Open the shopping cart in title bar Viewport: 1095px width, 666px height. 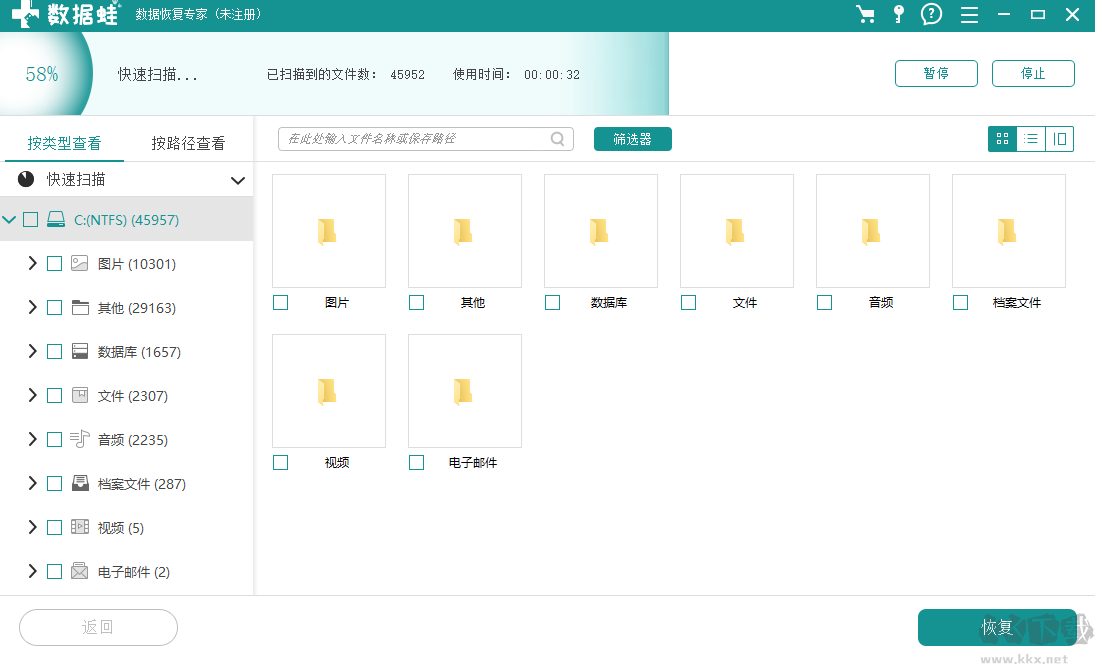click(x=864, y=15)
